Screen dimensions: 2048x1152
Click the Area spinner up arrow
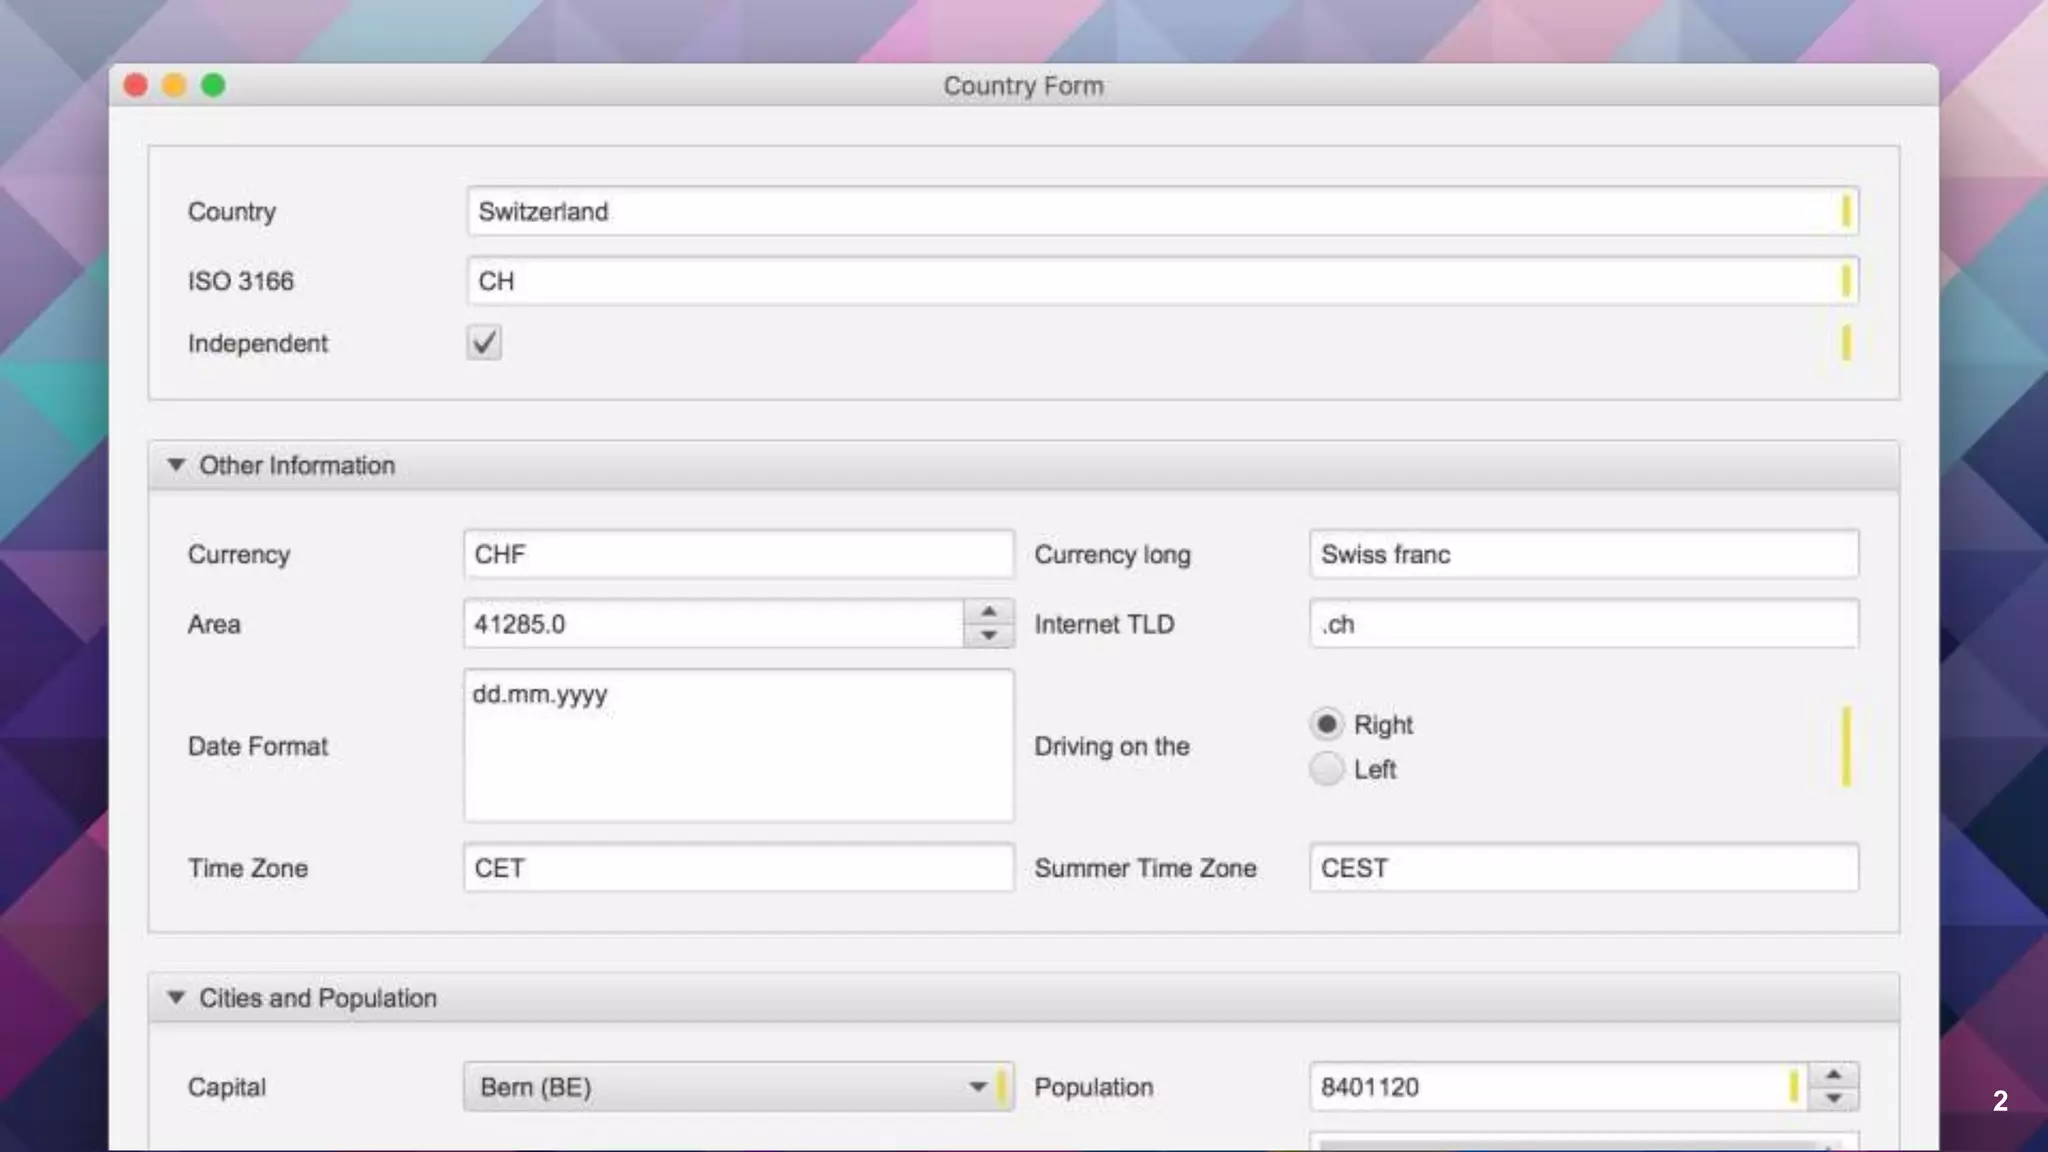988,612
